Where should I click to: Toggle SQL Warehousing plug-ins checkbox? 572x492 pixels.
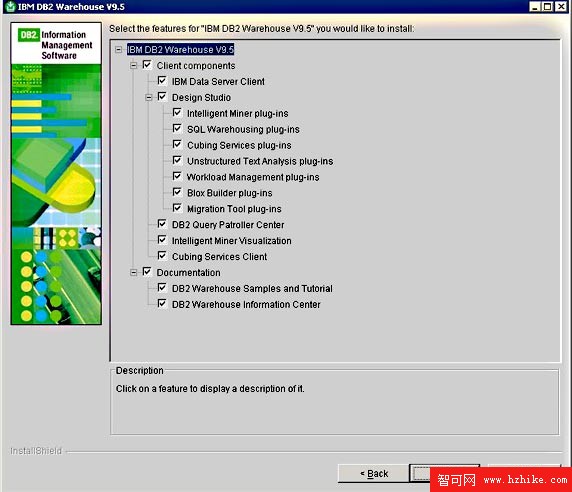pos(177,128)
